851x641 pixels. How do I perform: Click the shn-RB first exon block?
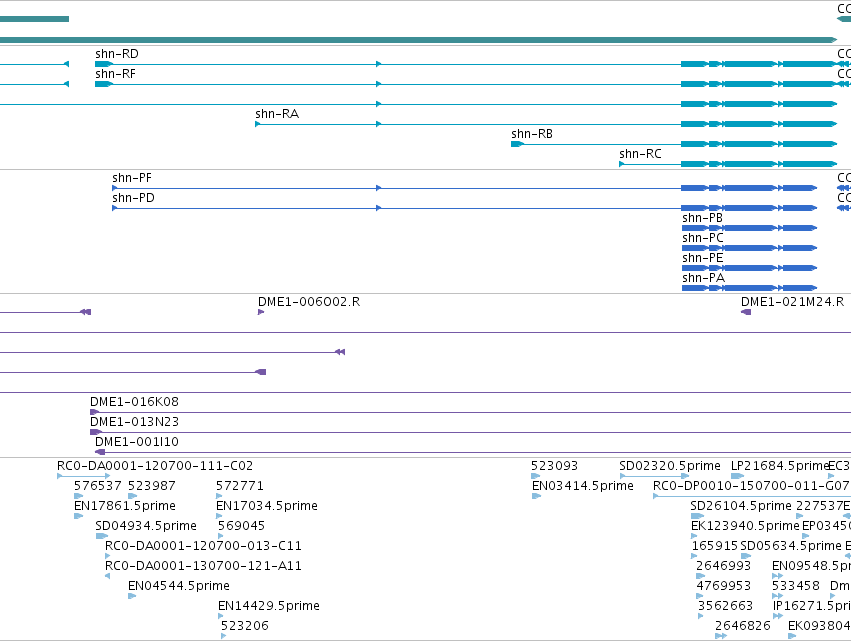517,144
